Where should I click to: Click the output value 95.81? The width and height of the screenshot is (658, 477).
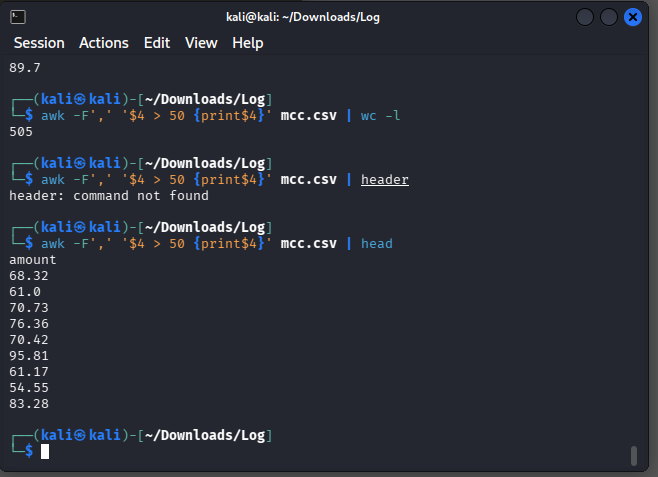click(x=29, y=356)
